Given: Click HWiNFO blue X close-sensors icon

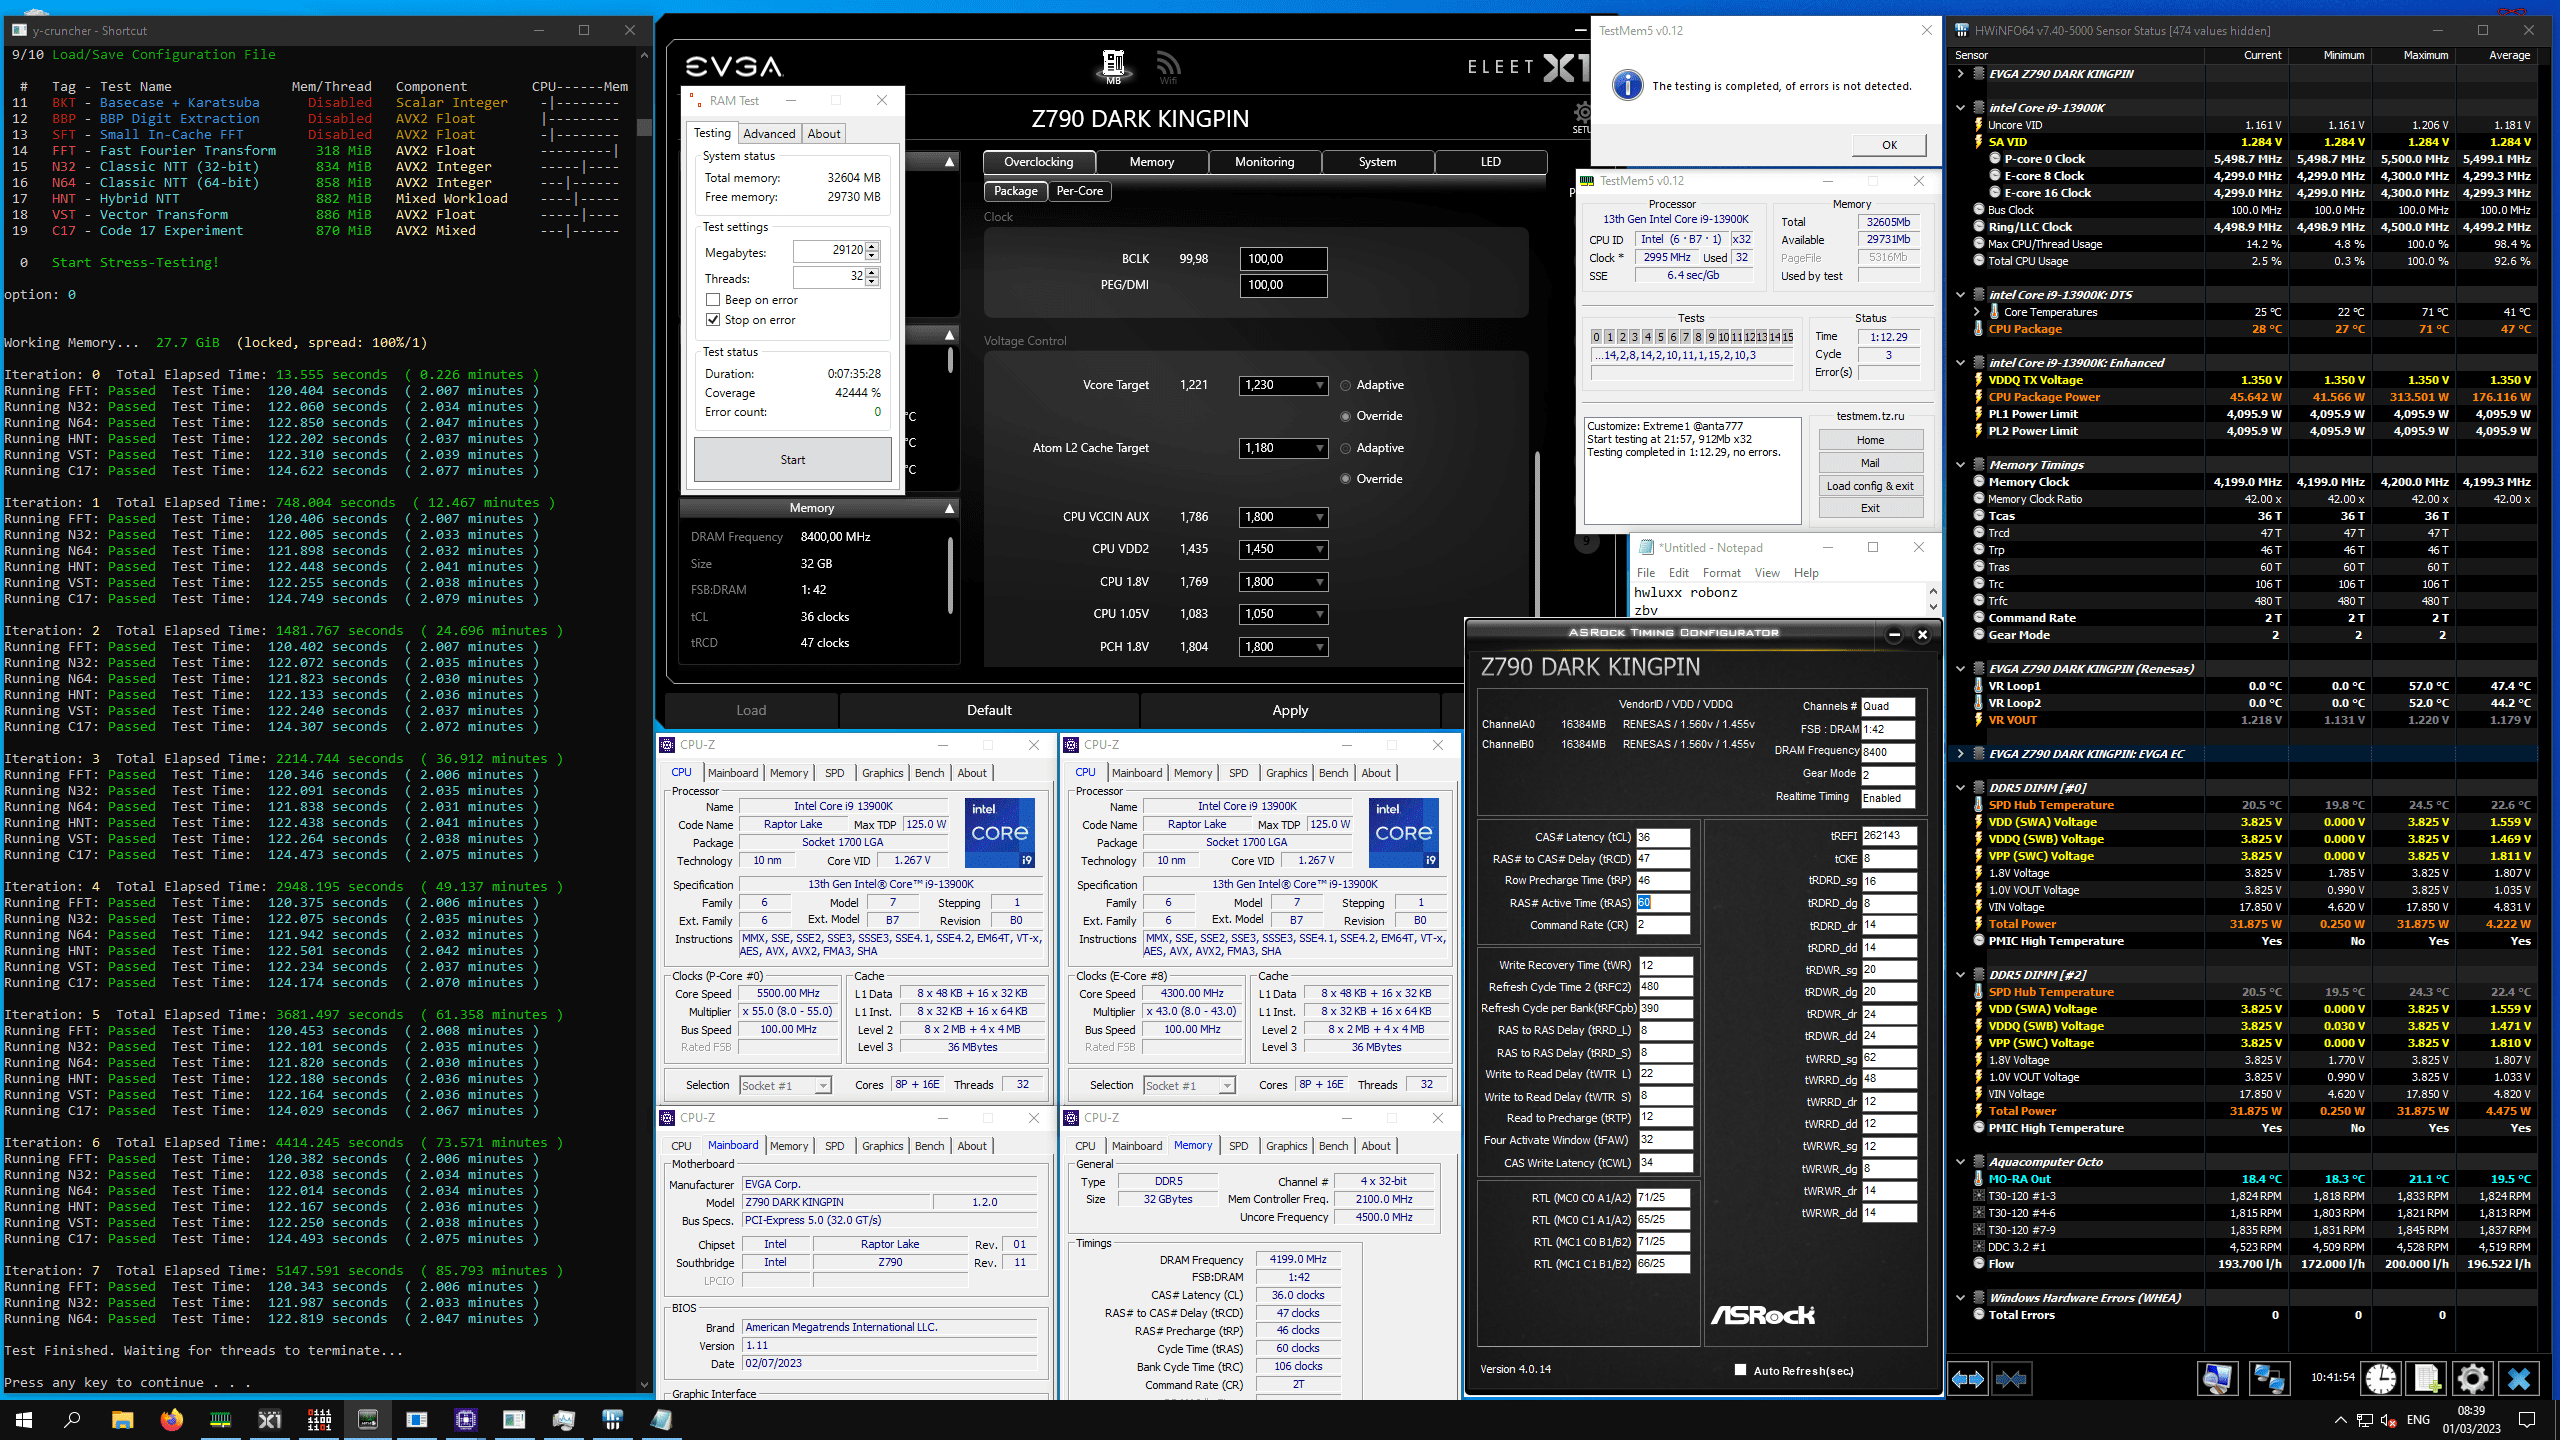Looking at the screenshot, I should tap(2519, 1379).
